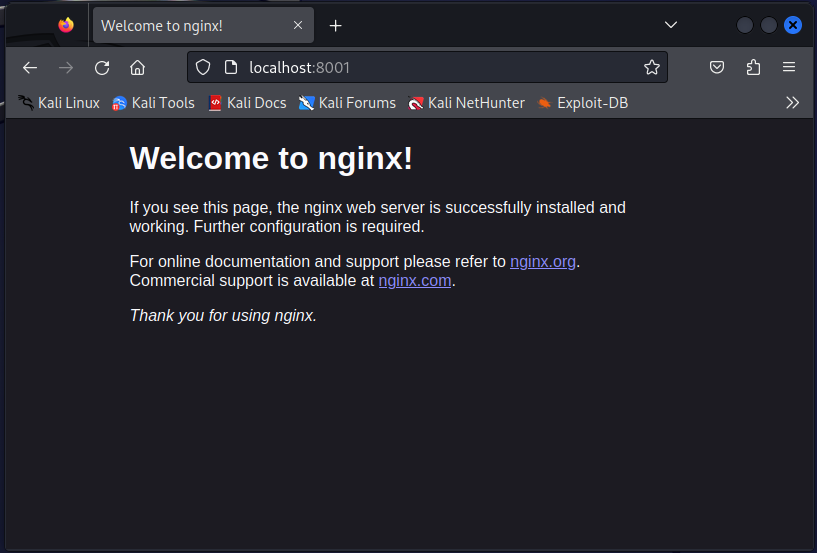Bookmark this page with the star
Viewport: 817px width, 553px height.
coord(651,67)
